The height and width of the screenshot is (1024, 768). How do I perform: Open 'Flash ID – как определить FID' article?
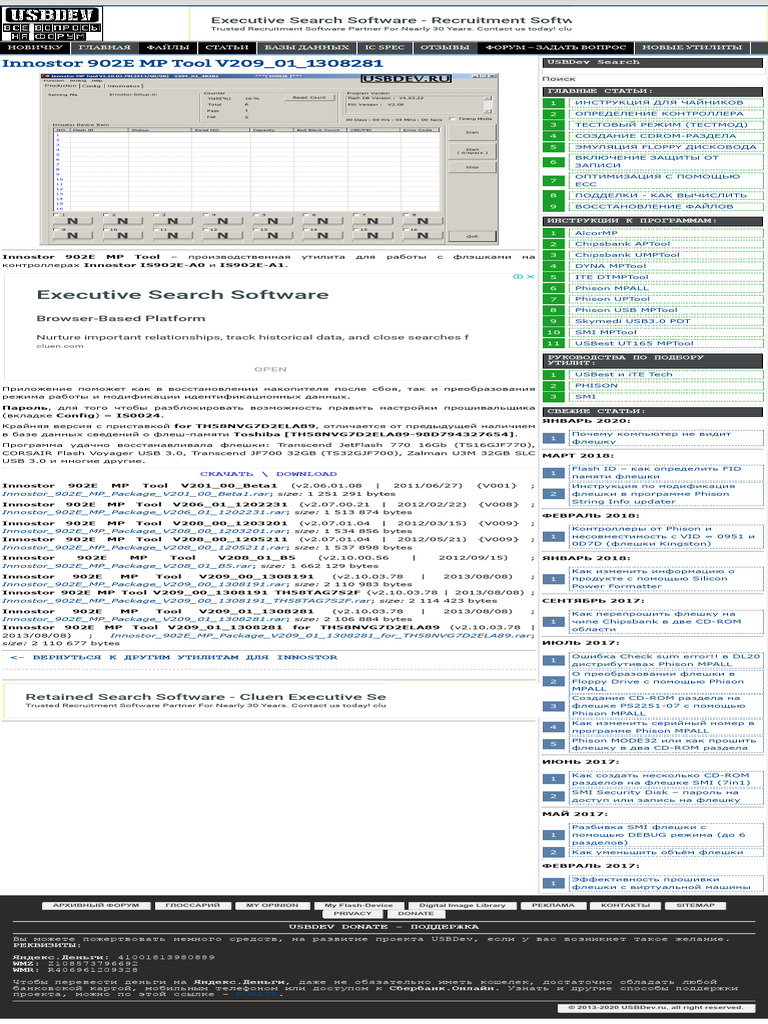(656, 473)
